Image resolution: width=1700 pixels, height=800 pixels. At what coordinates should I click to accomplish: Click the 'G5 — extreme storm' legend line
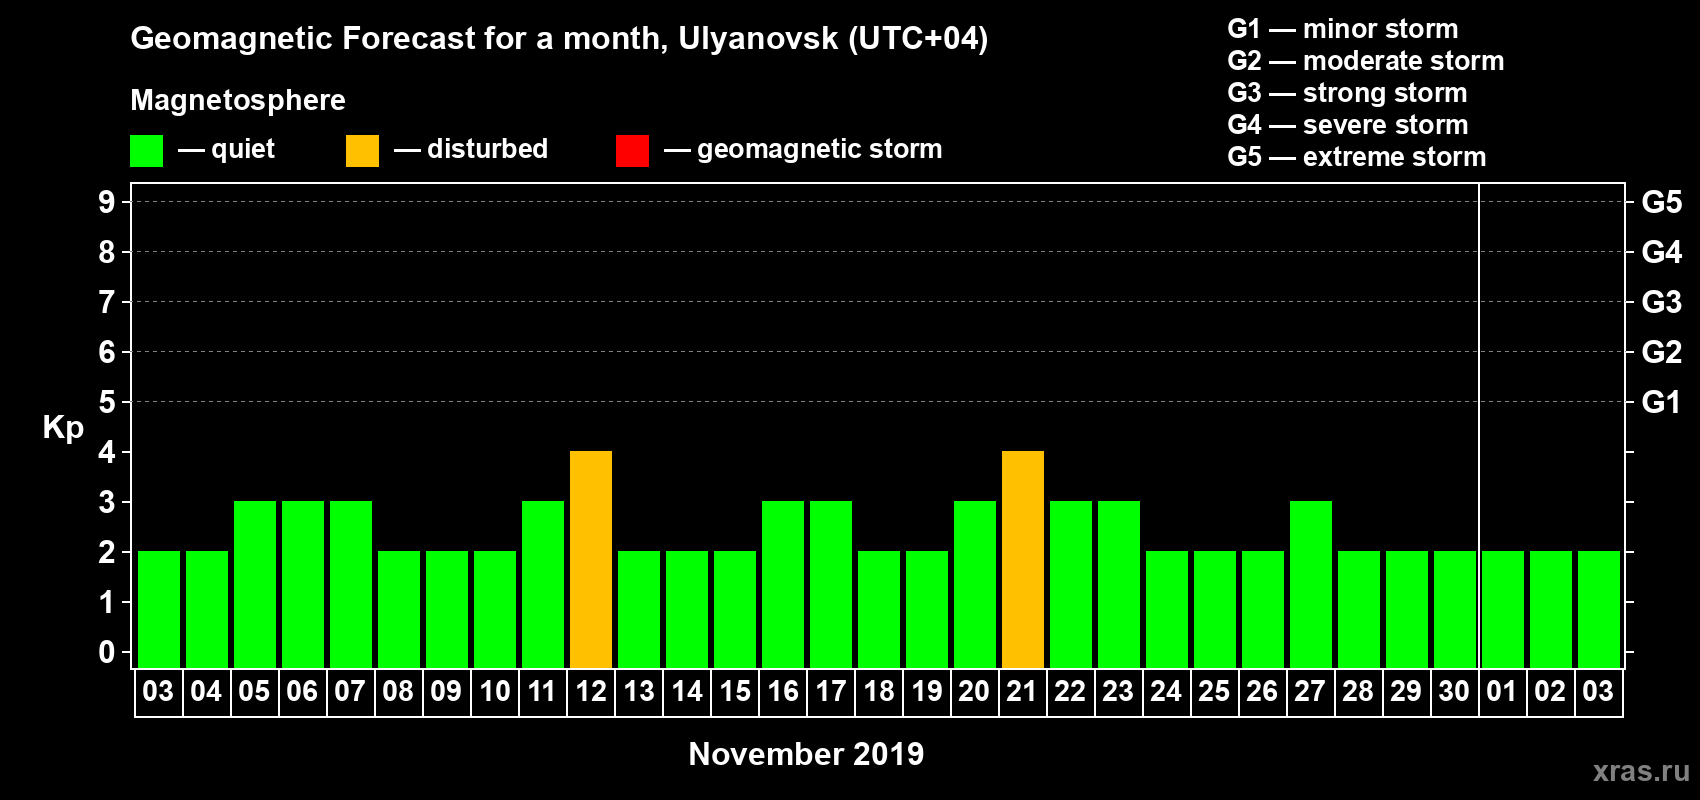point(1357,157)
